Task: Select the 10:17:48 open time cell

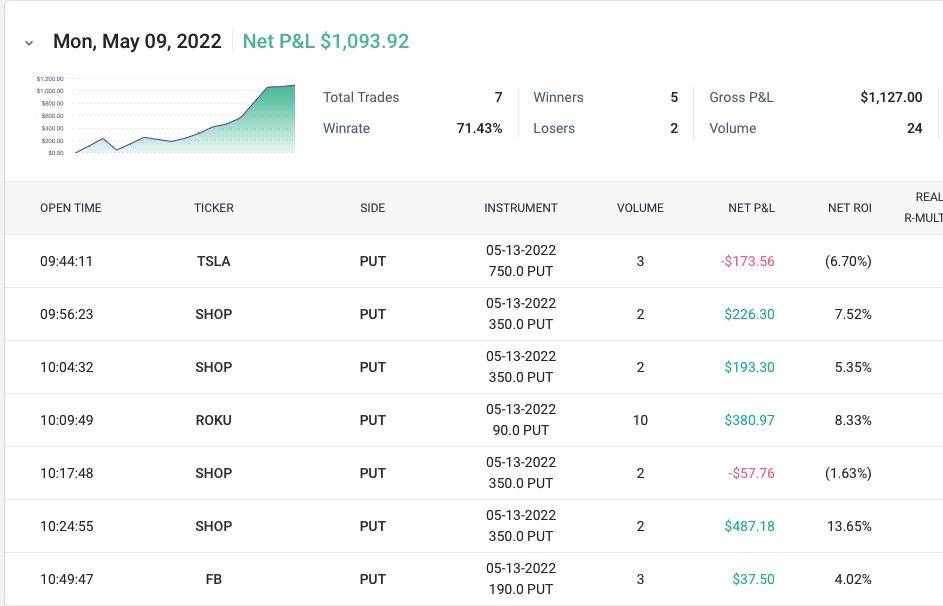Action: 66,473
